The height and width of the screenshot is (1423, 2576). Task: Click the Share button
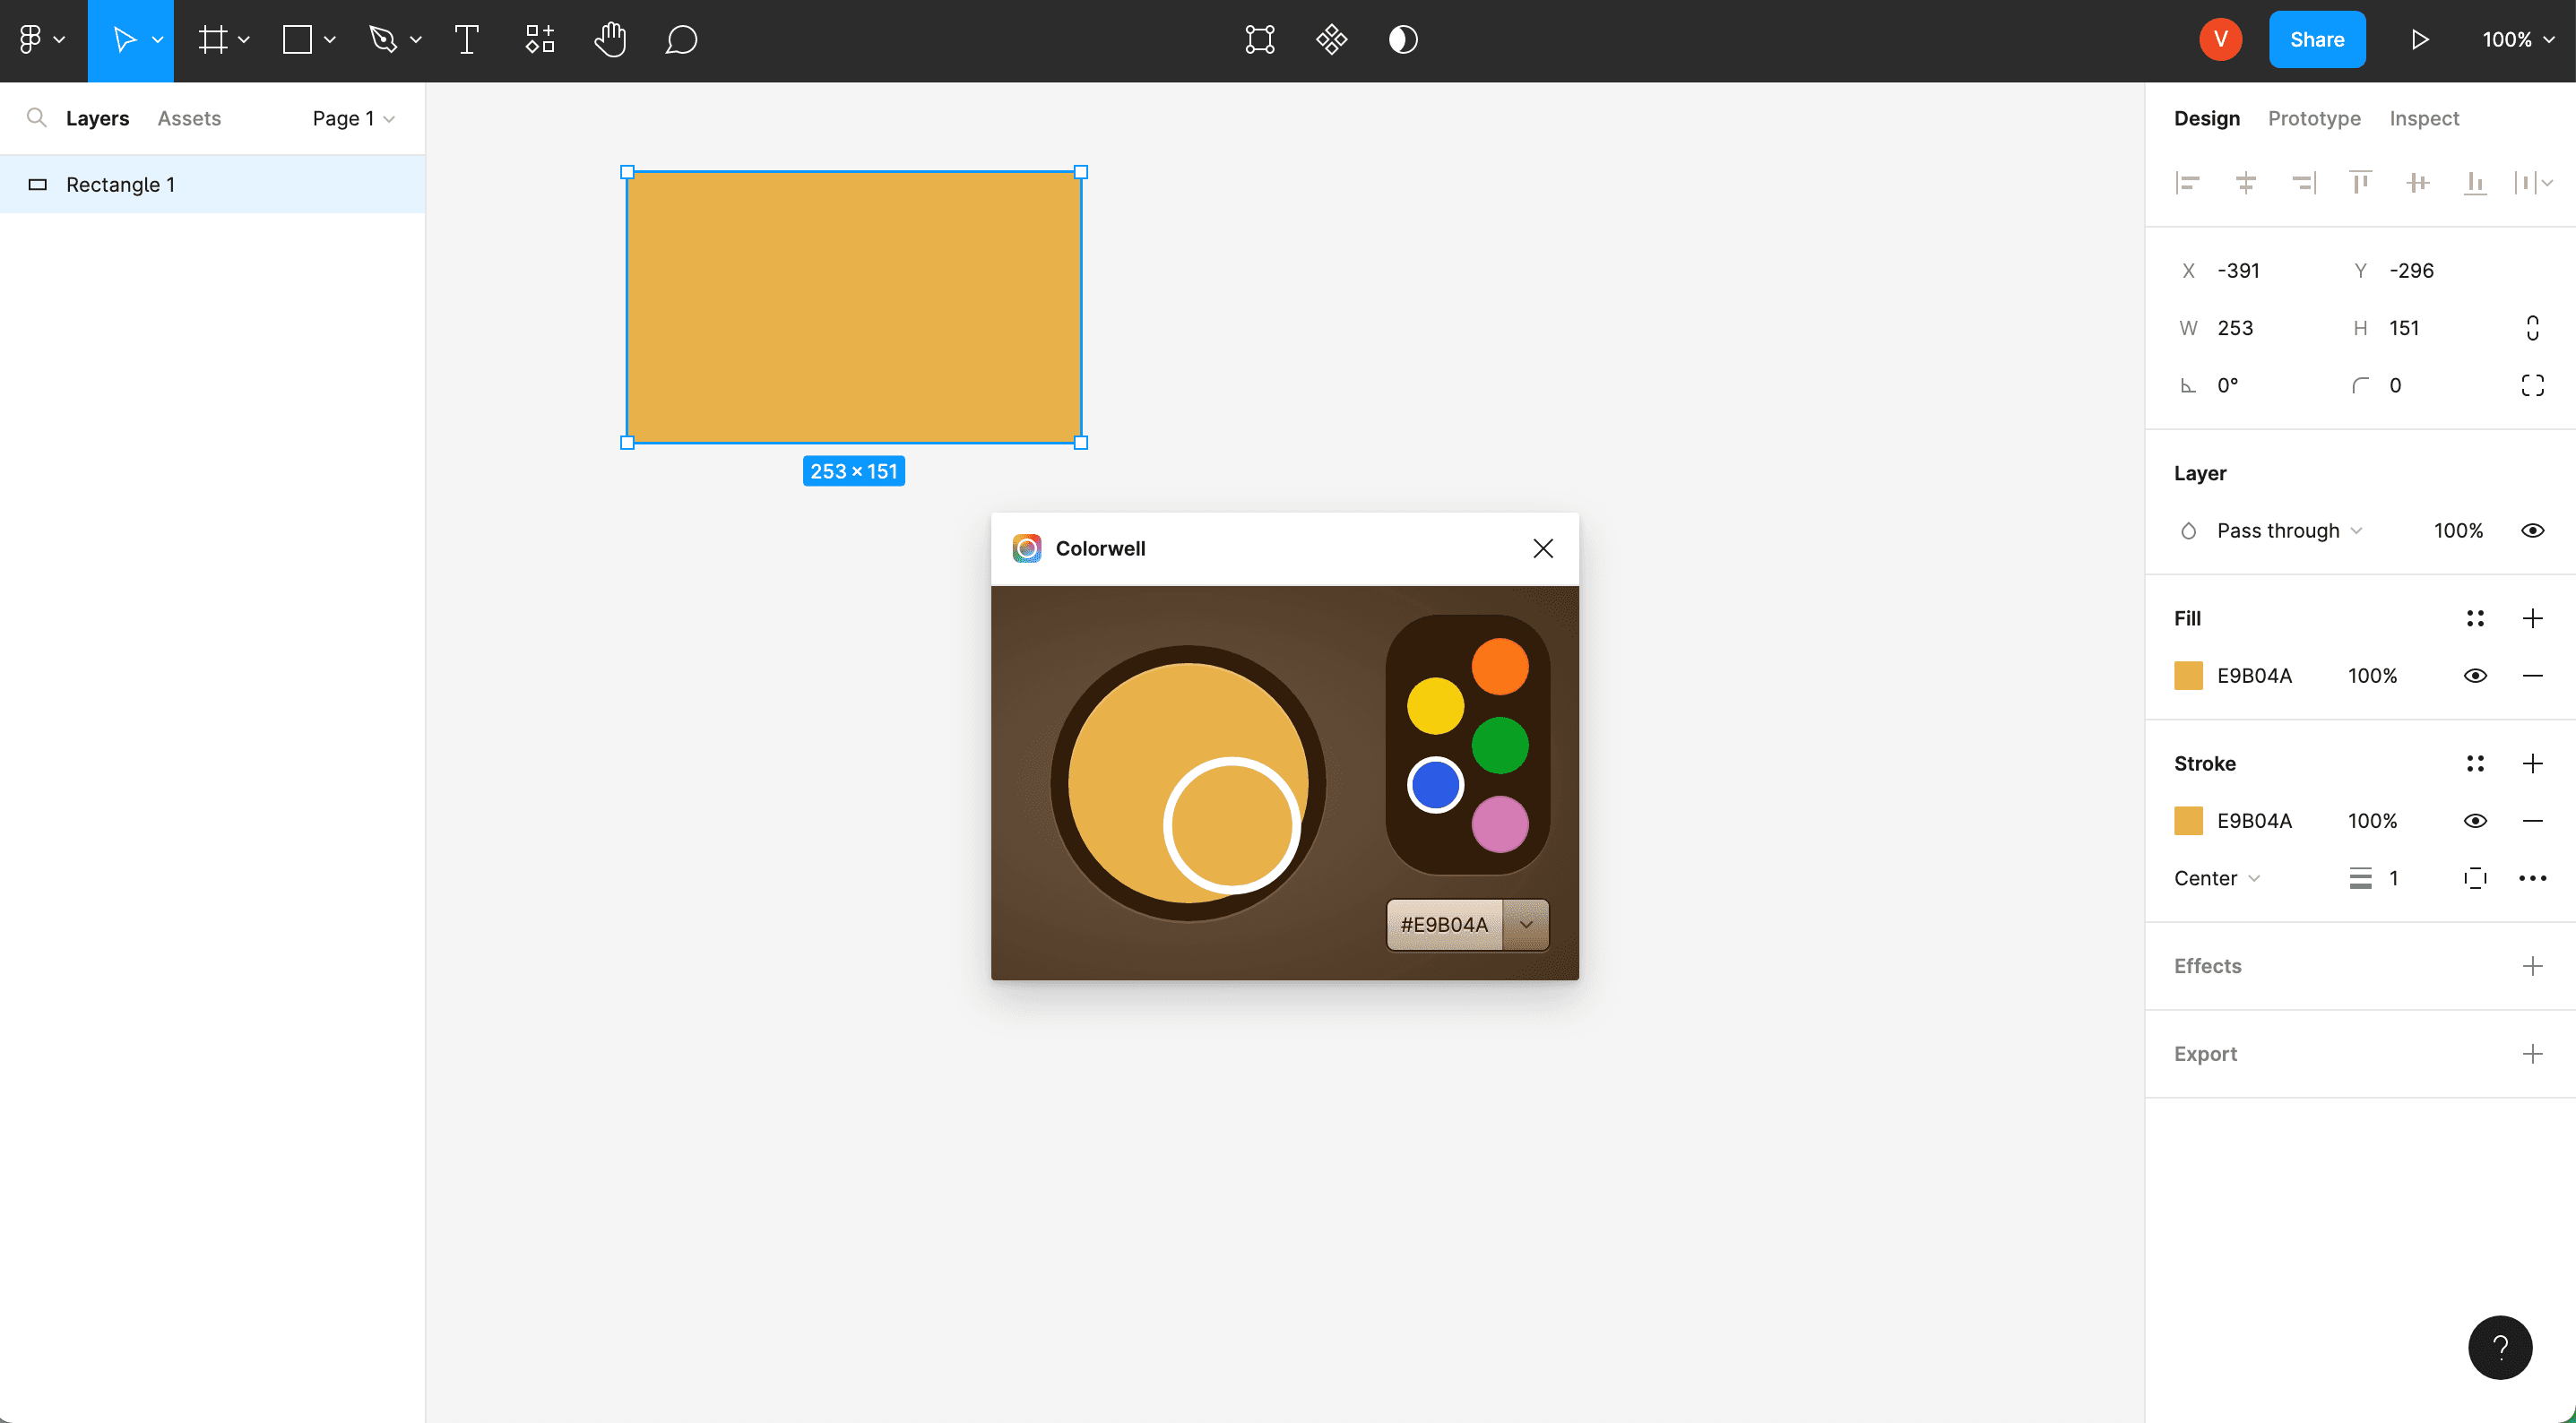(x=2317, y=39)
